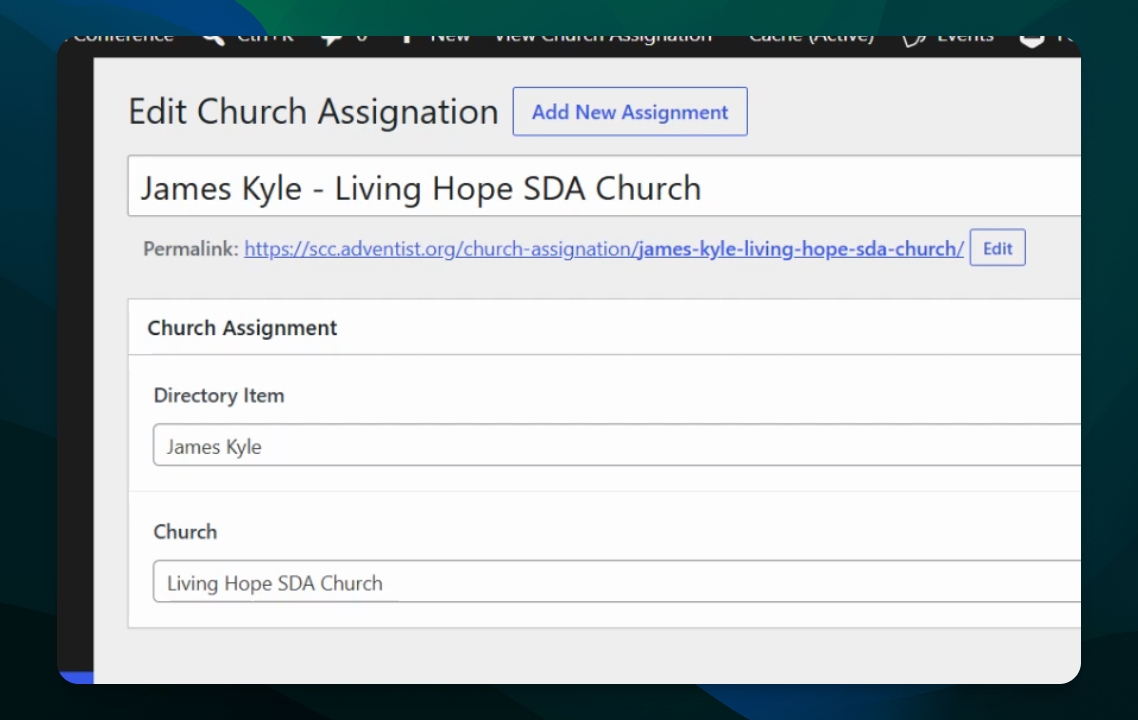Screen dimensions: 1138x720
Task: Click the Edit button beside the permalink
Action: click(x=997, y=248)
